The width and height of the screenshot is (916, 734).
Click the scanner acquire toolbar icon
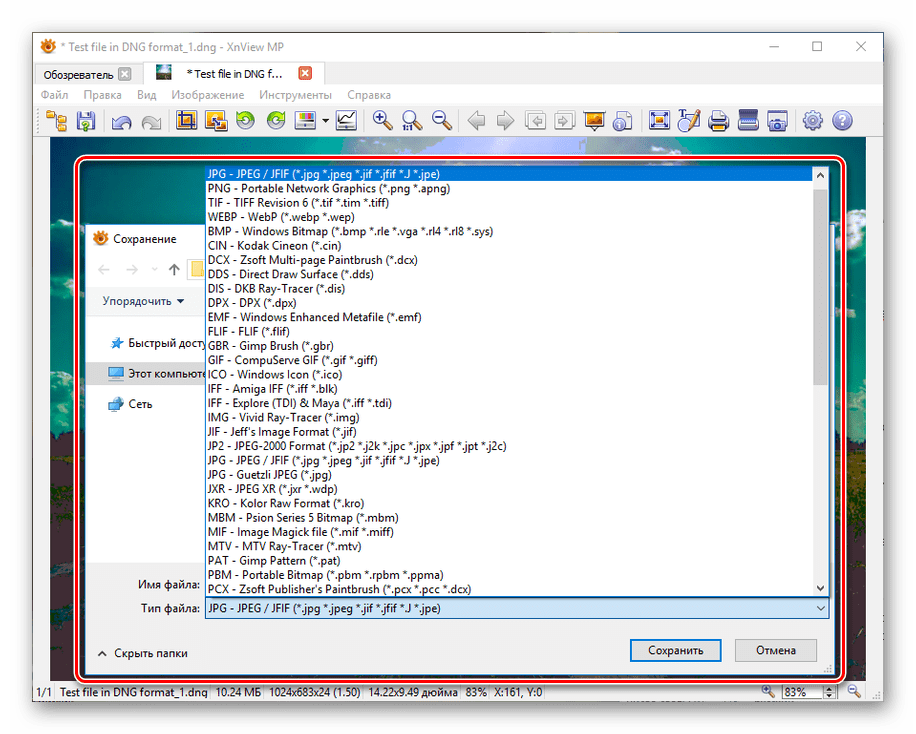pyautogui.click(x=748, y=121)
